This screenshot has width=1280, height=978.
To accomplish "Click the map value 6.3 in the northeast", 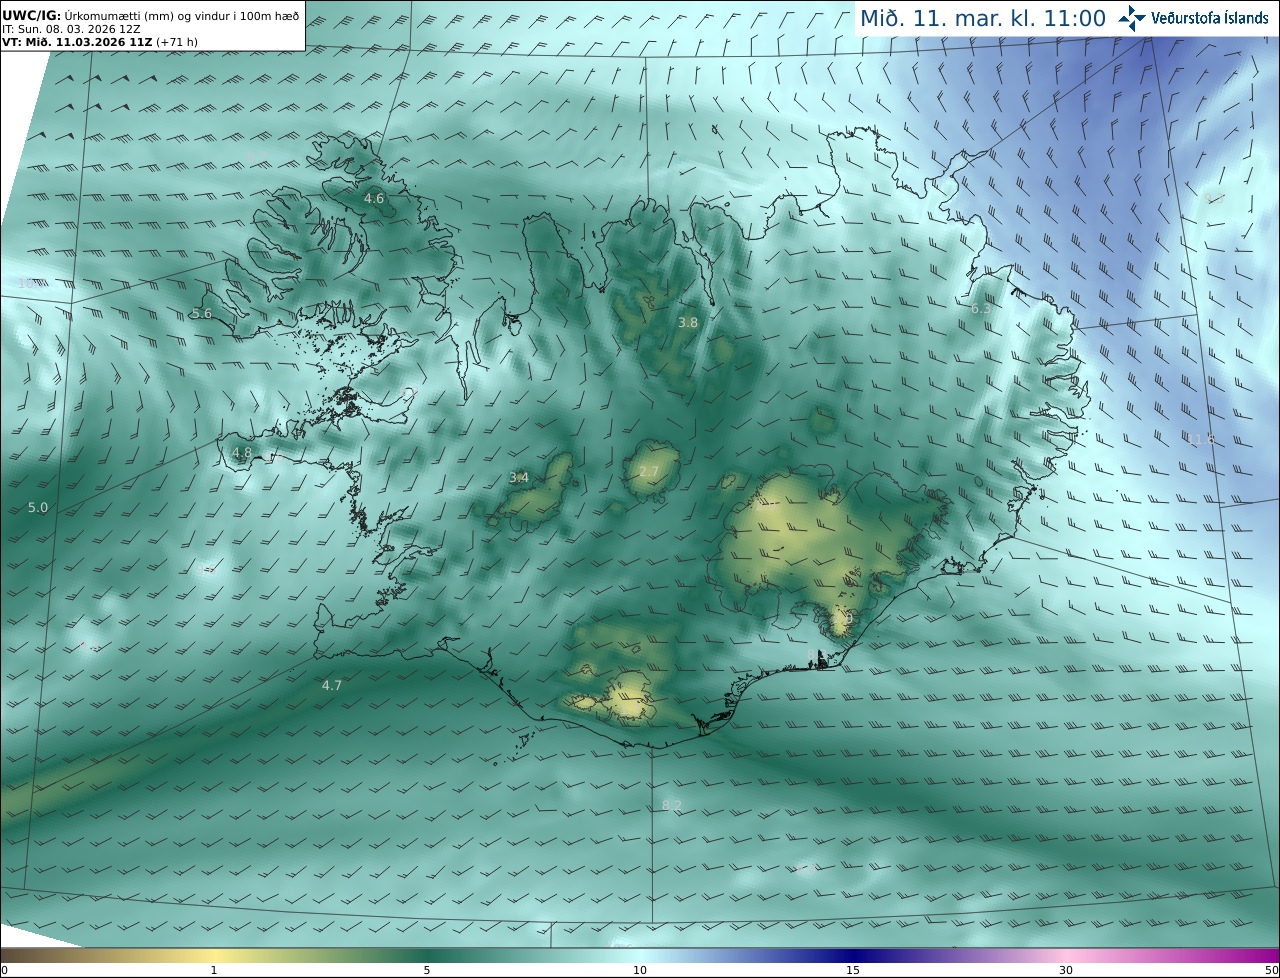I will coord(981,309).
